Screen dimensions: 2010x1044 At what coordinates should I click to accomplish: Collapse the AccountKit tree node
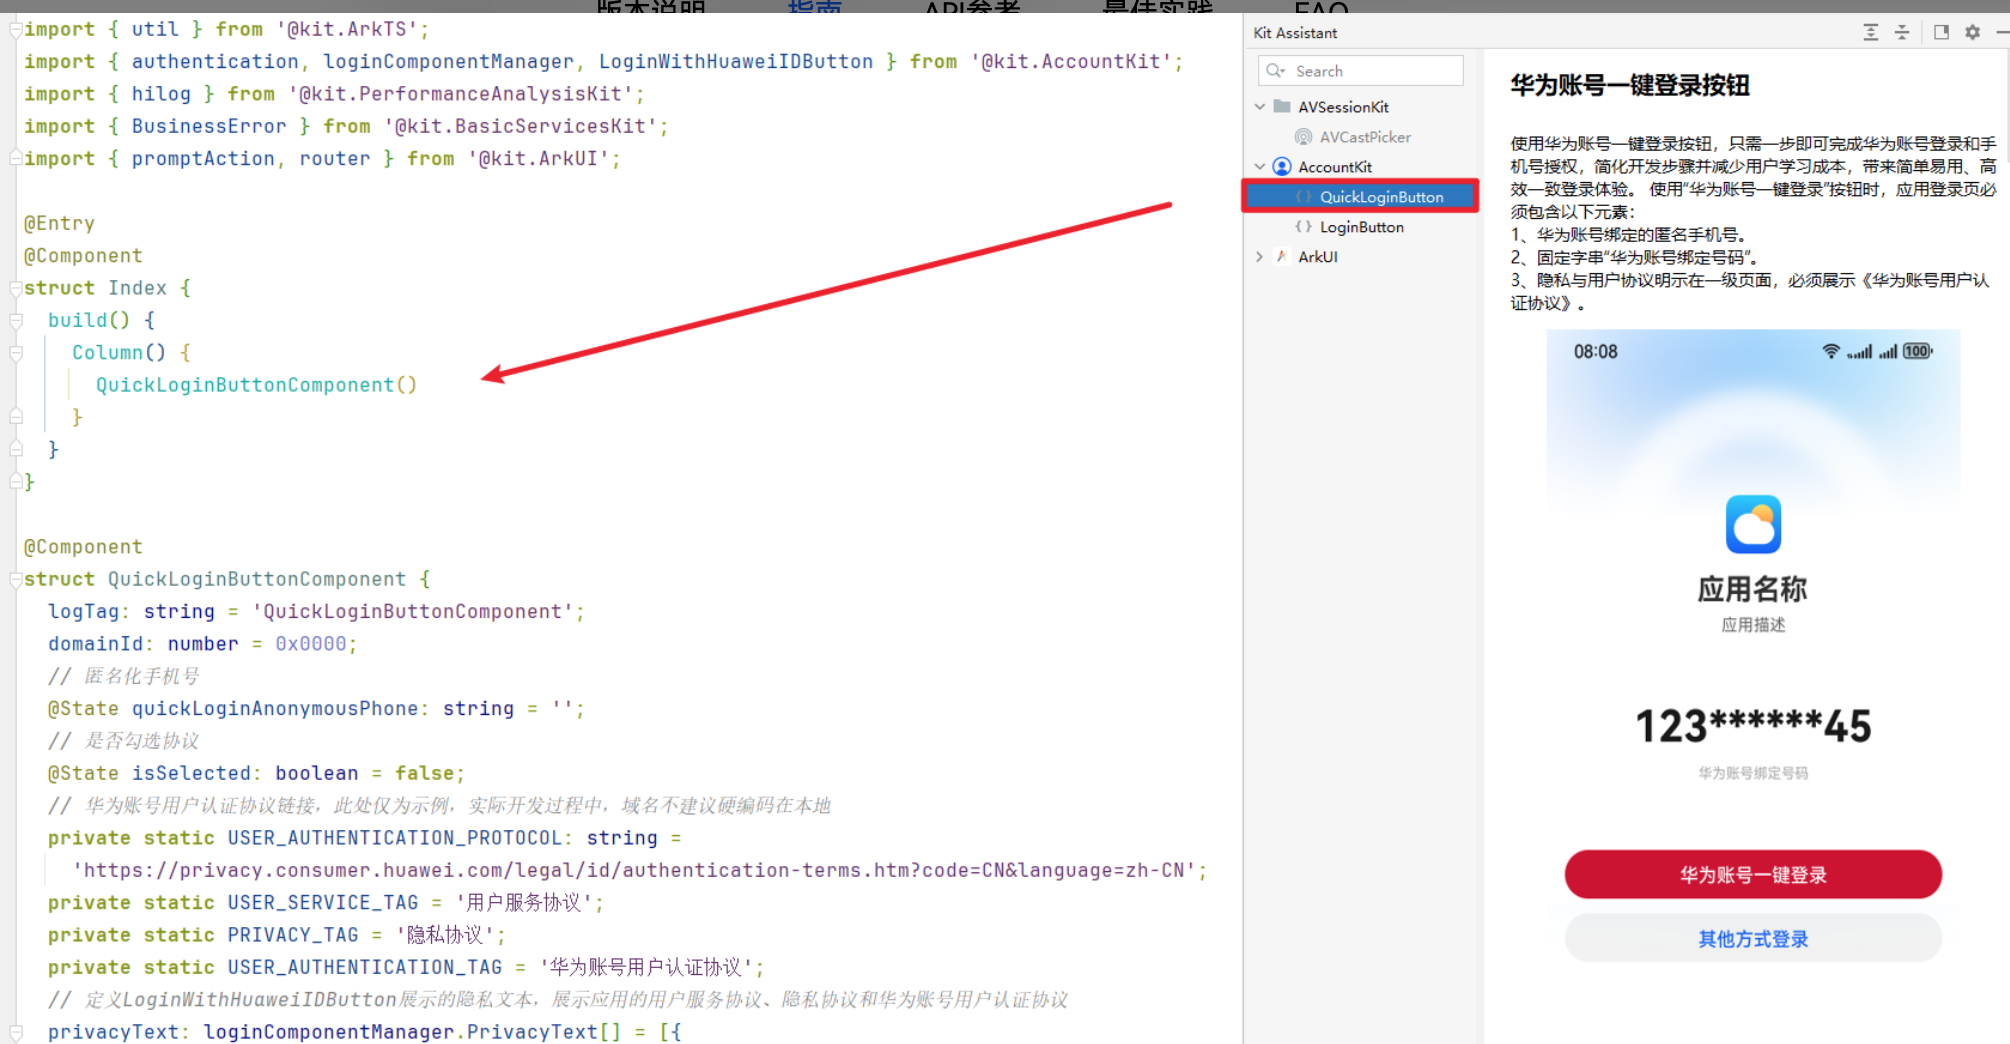[1260, 167]
